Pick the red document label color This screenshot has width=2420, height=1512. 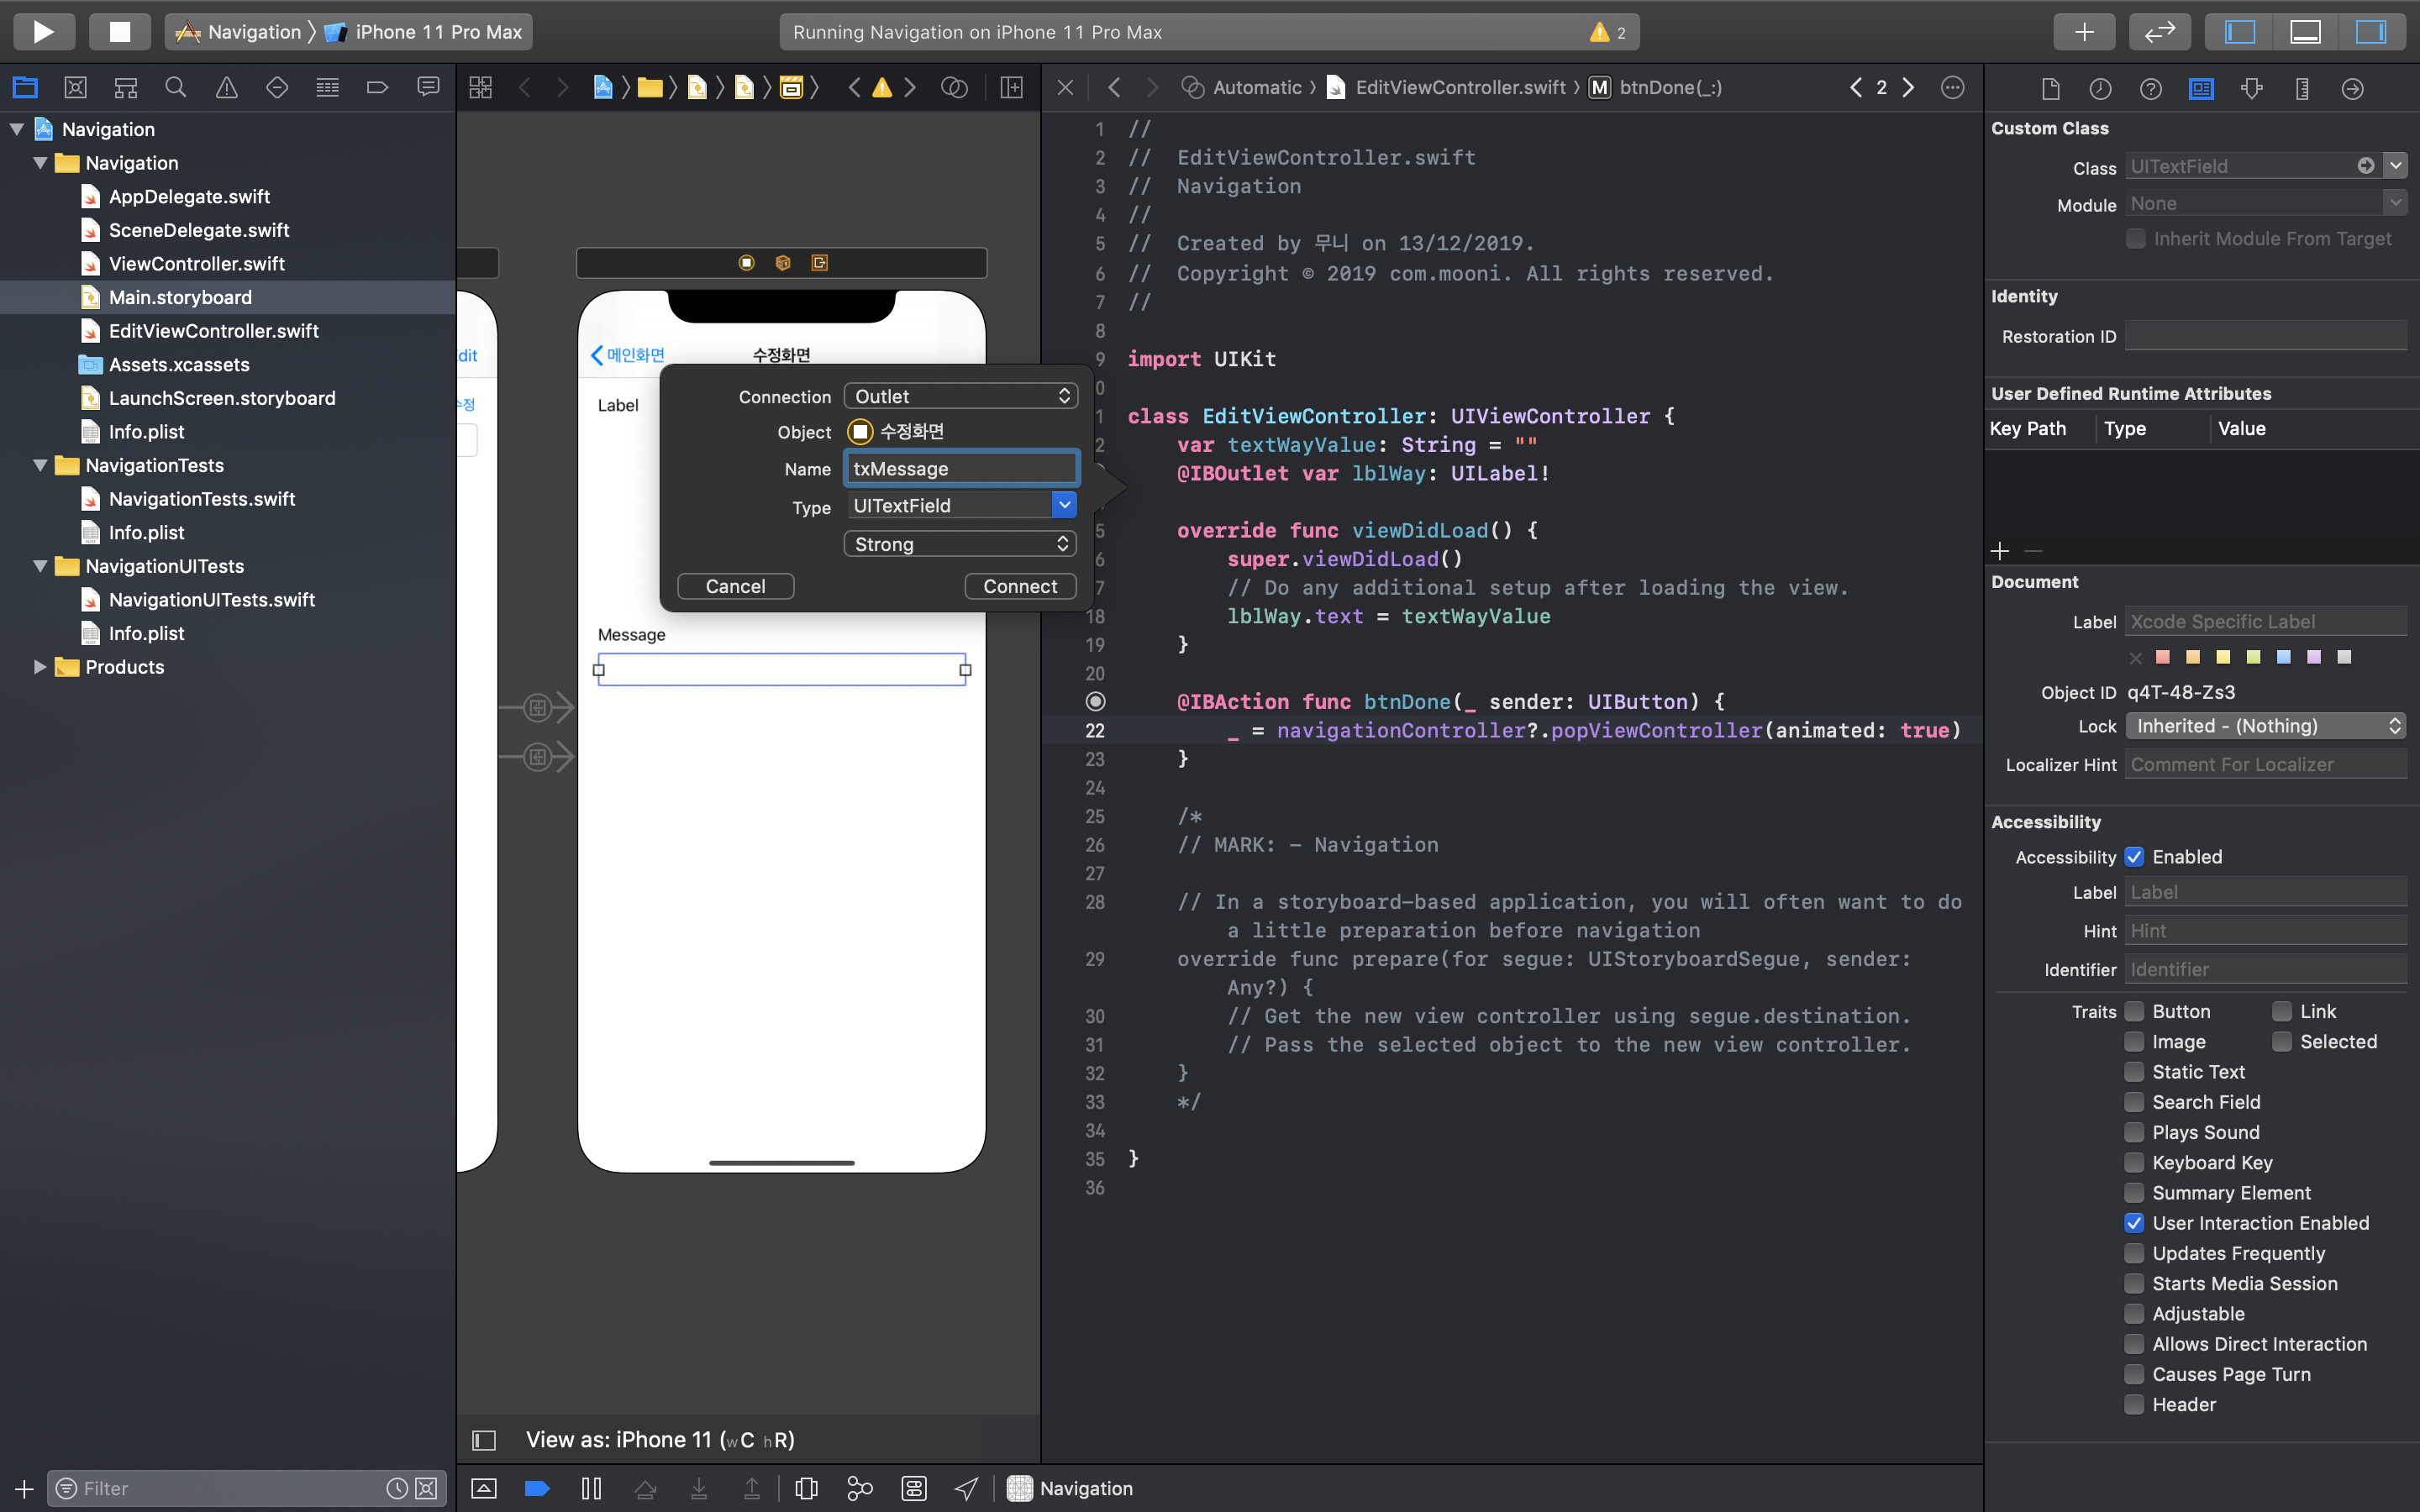click(2162, 657)
